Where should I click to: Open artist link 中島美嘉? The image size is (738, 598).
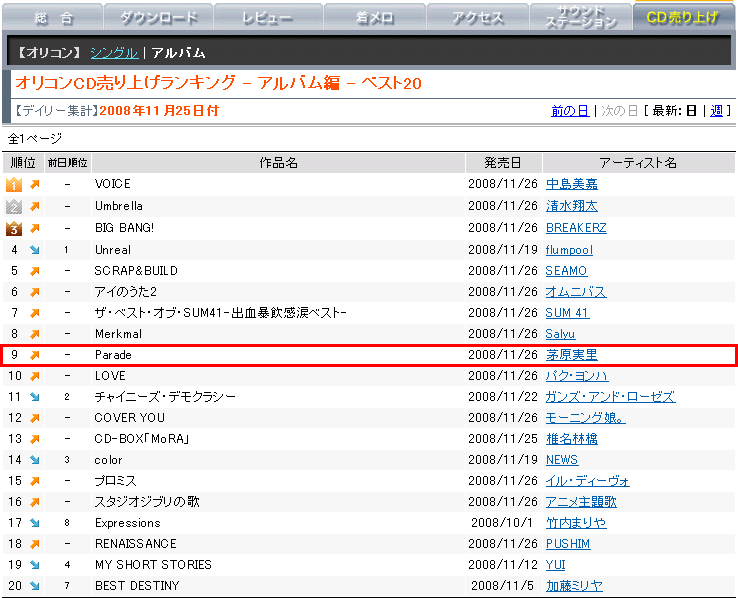pos(571,184)
